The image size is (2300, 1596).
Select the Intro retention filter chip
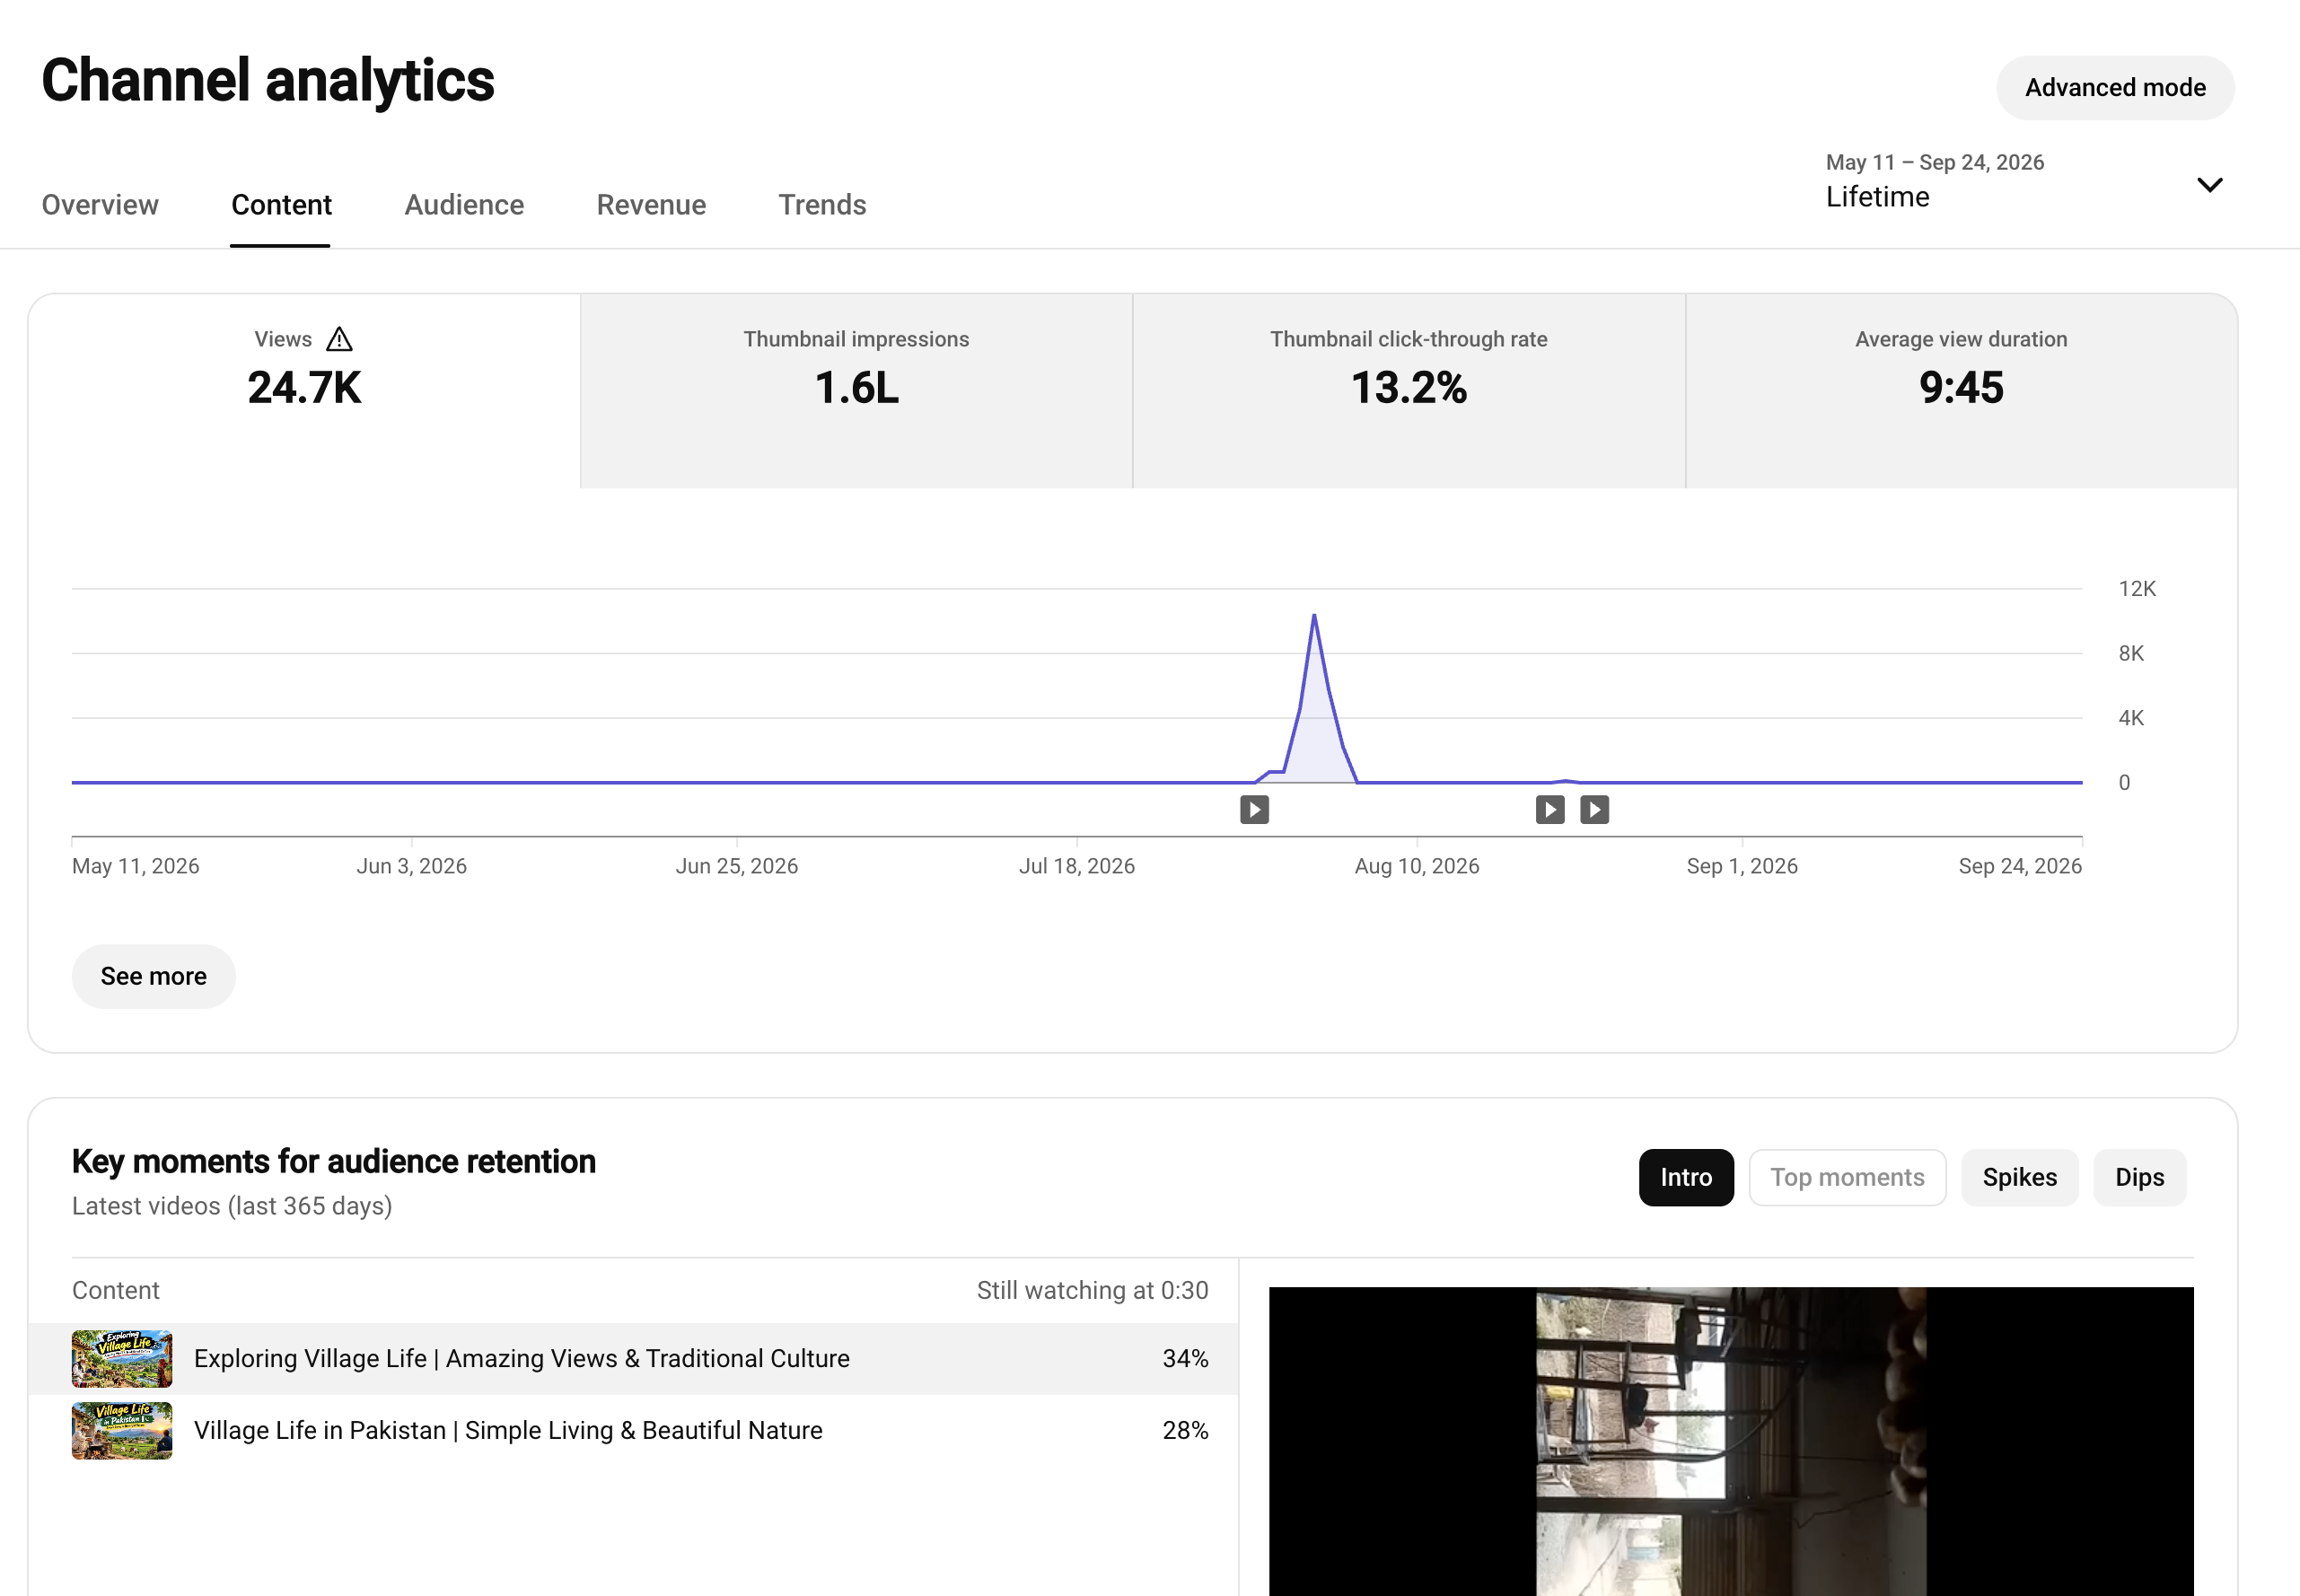tap(1686, 1177)
